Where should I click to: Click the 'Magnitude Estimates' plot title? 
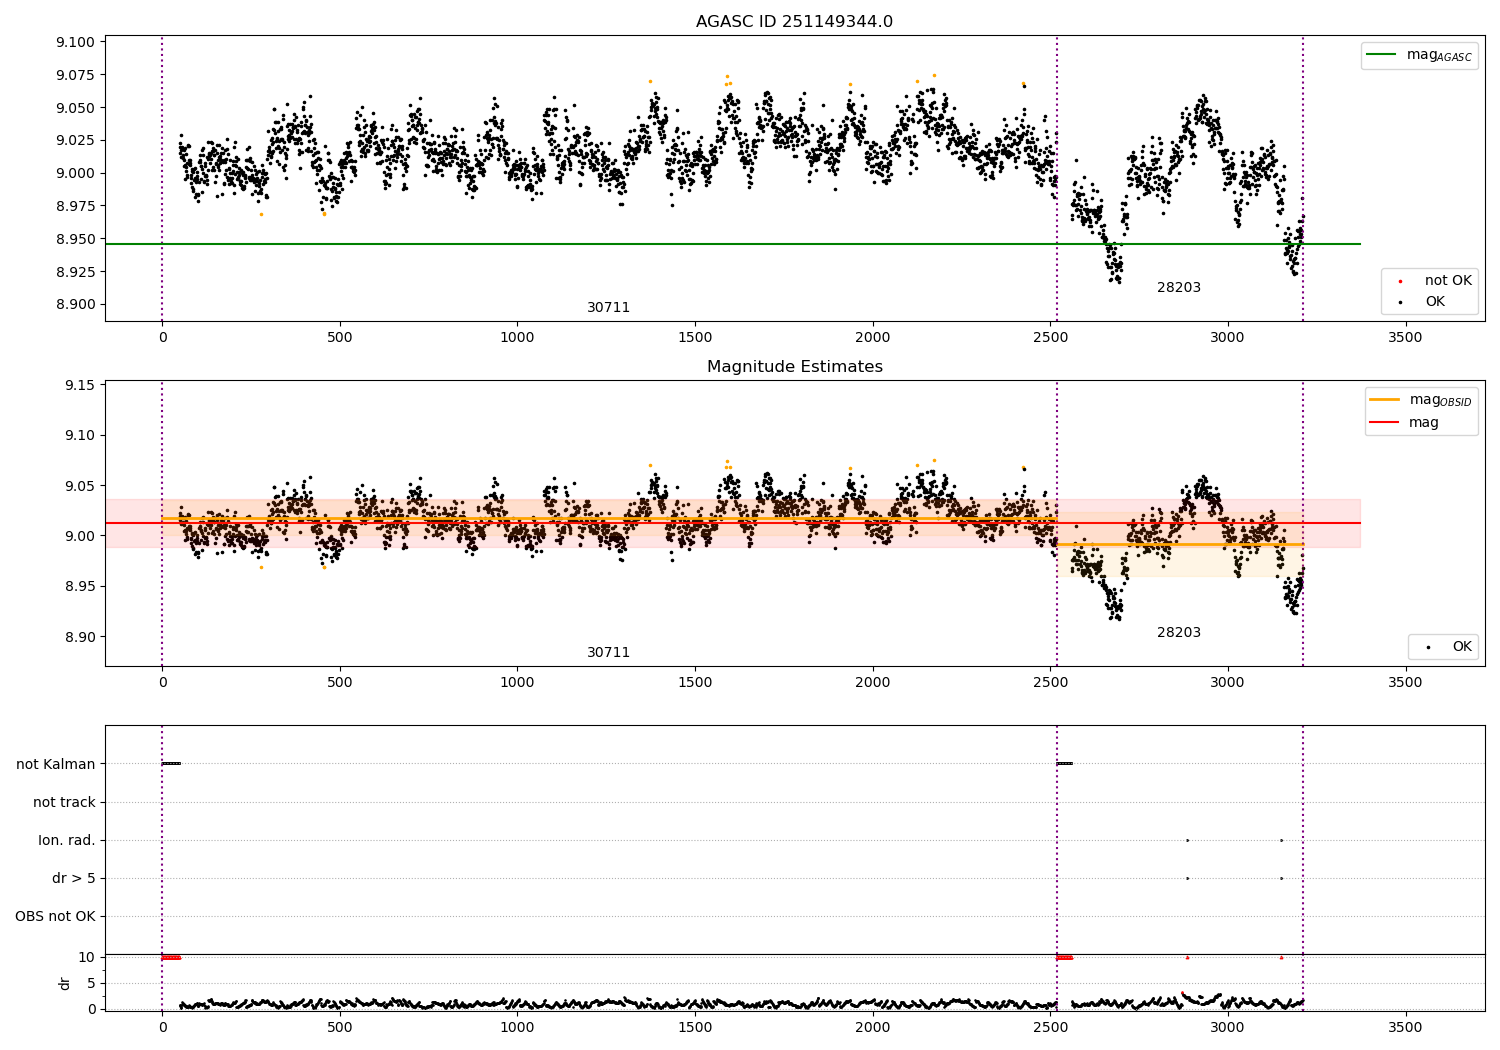(794, 367)
